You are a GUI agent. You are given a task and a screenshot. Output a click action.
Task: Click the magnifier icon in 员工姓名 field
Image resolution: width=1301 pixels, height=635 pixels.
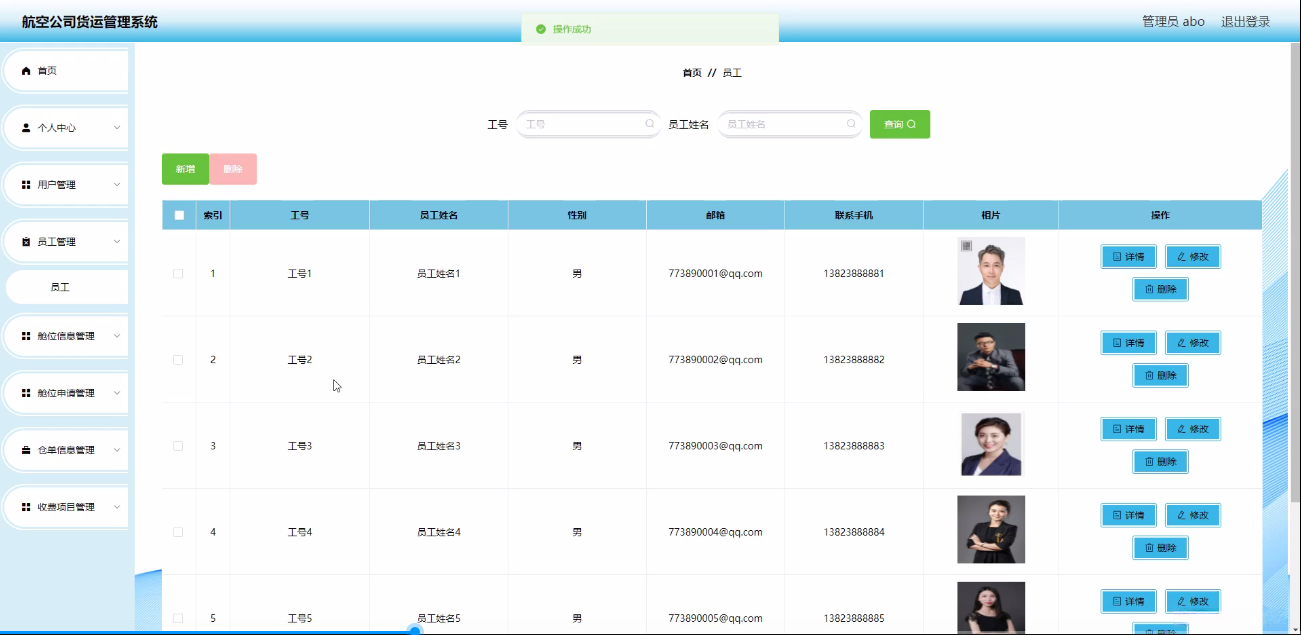[x=851, y=124]
